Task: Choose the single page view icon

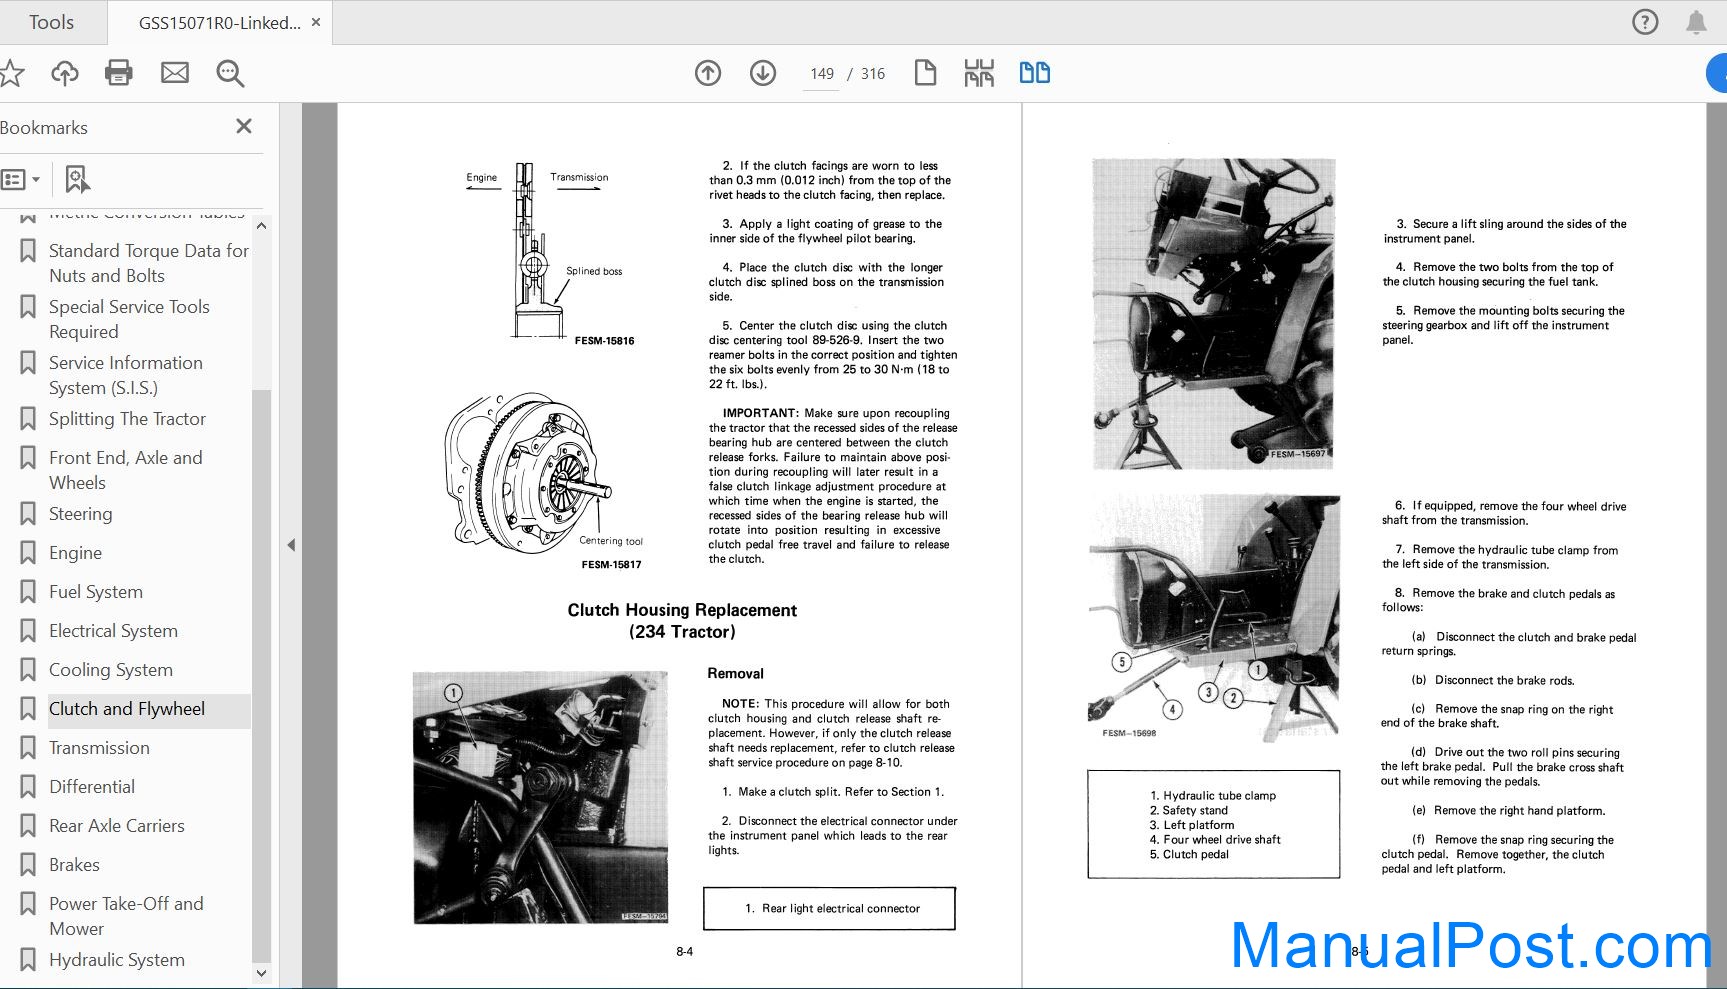Action: tap(925, 72)
